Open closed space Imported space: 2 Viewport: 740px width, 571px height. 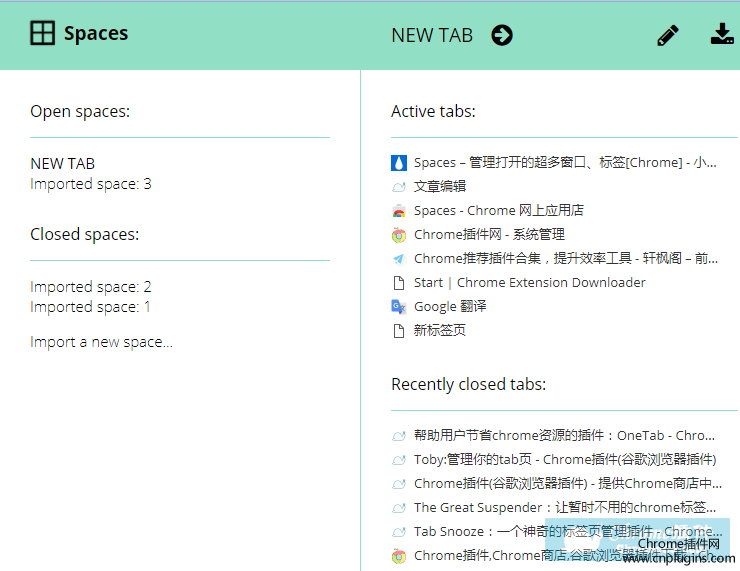click(91, 287)
